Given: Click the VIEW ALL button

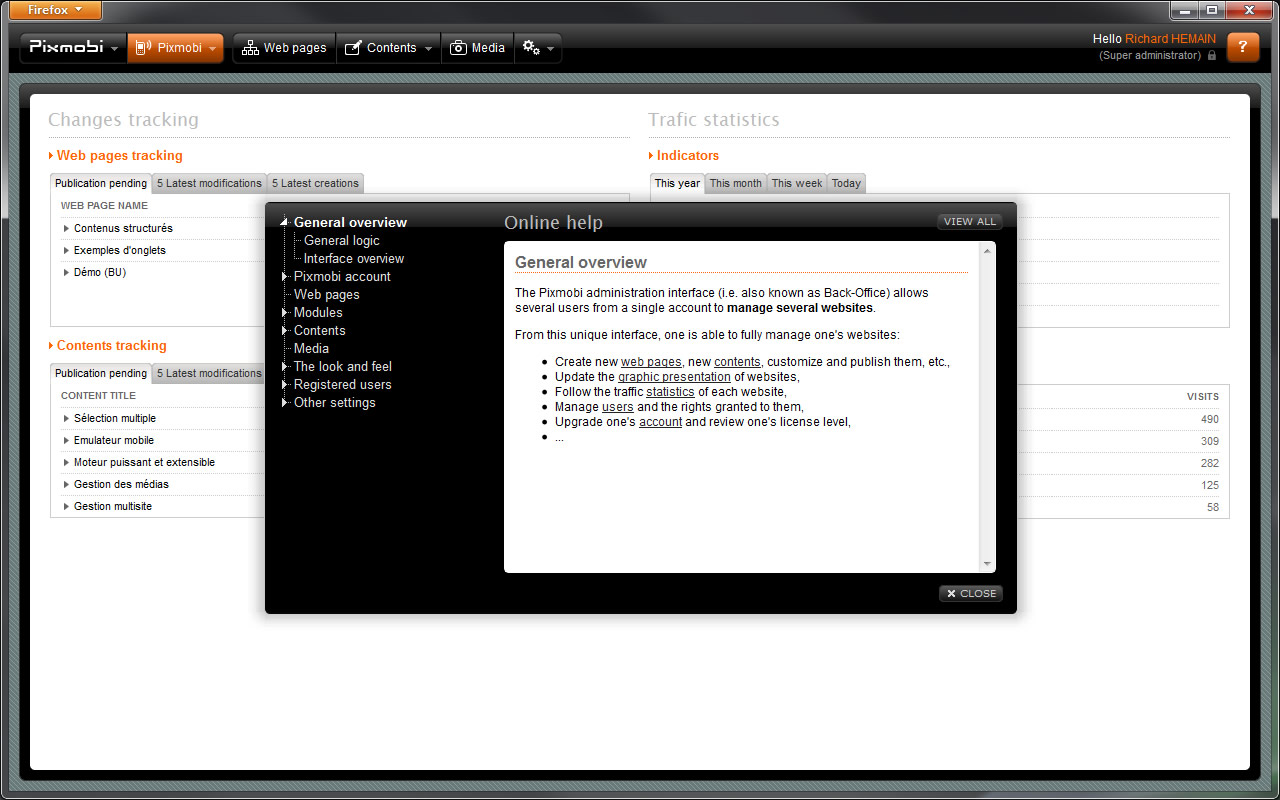Looking at the screenshot, I should 970,221.
